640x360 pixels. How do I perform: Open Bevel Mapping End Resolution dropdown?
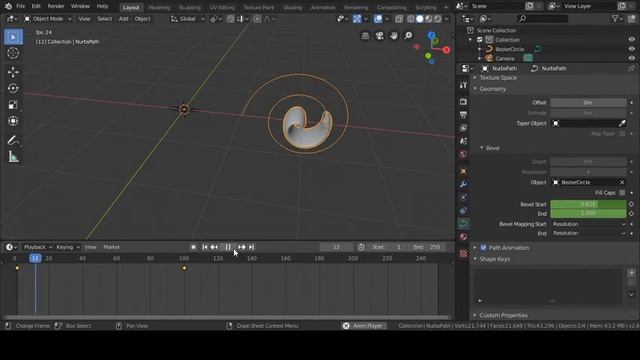coord(588,233)
